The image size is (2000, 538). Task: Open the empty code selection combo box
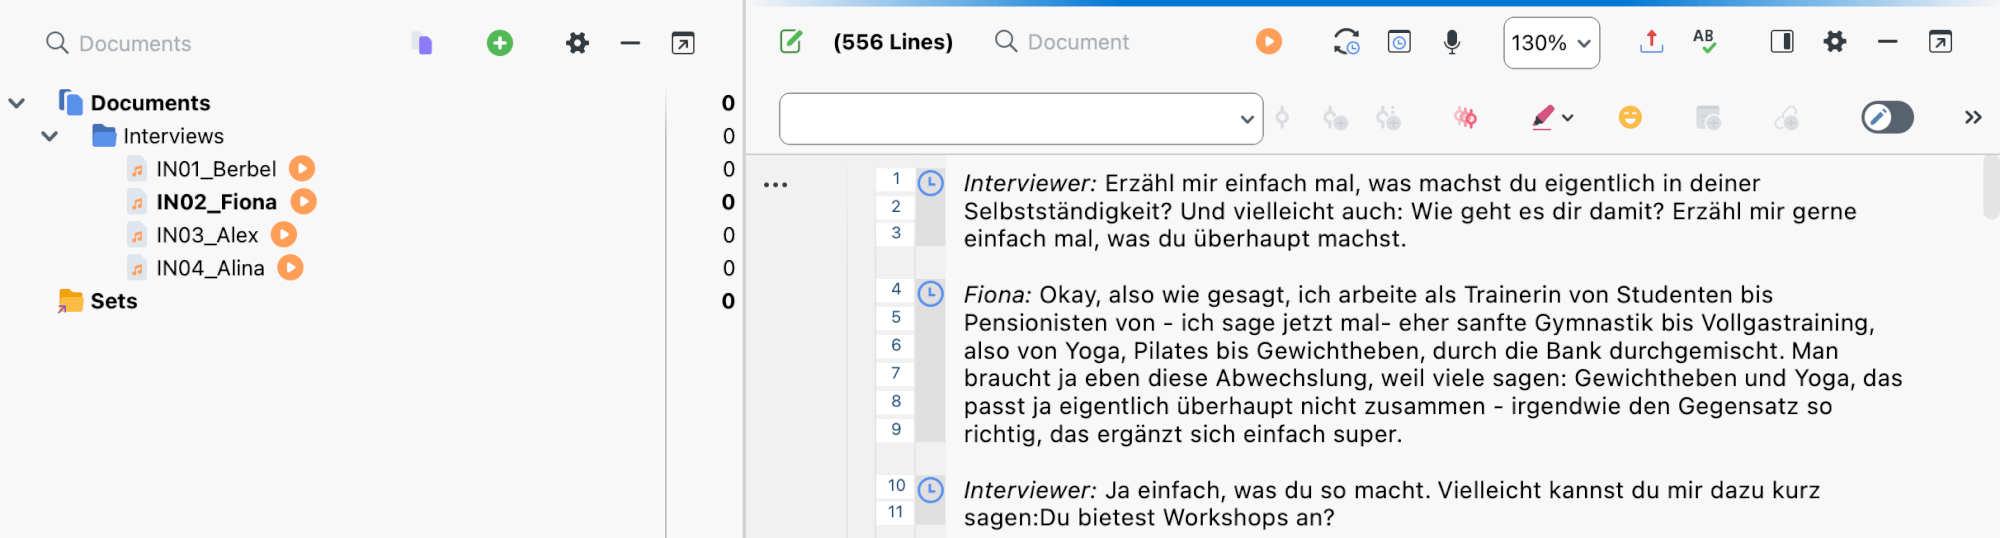pyautogui.click(x=1020, y=119)
